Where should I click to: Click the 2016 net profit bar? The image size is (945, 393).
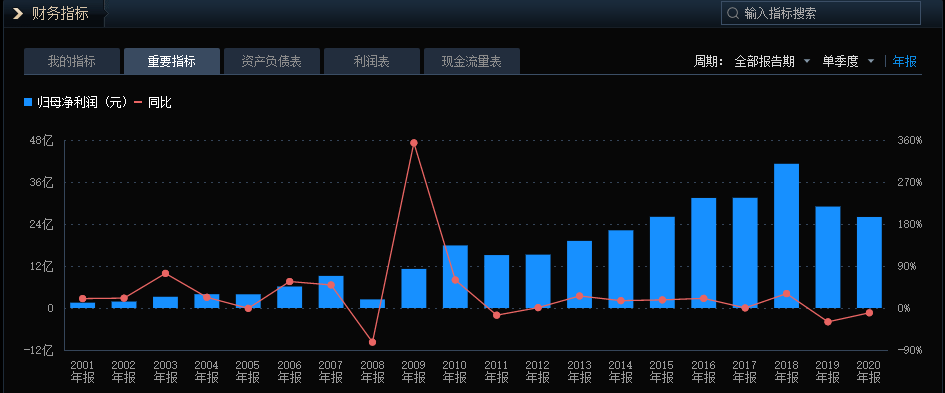click(x=703, y=253)
